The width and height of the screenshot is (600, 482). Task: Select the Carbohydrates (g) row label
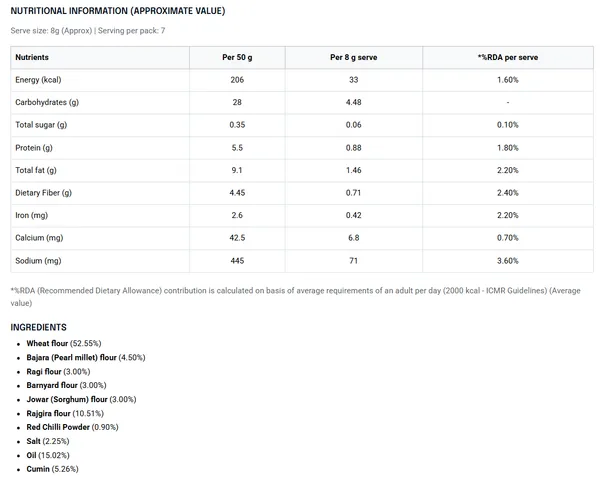47,103
